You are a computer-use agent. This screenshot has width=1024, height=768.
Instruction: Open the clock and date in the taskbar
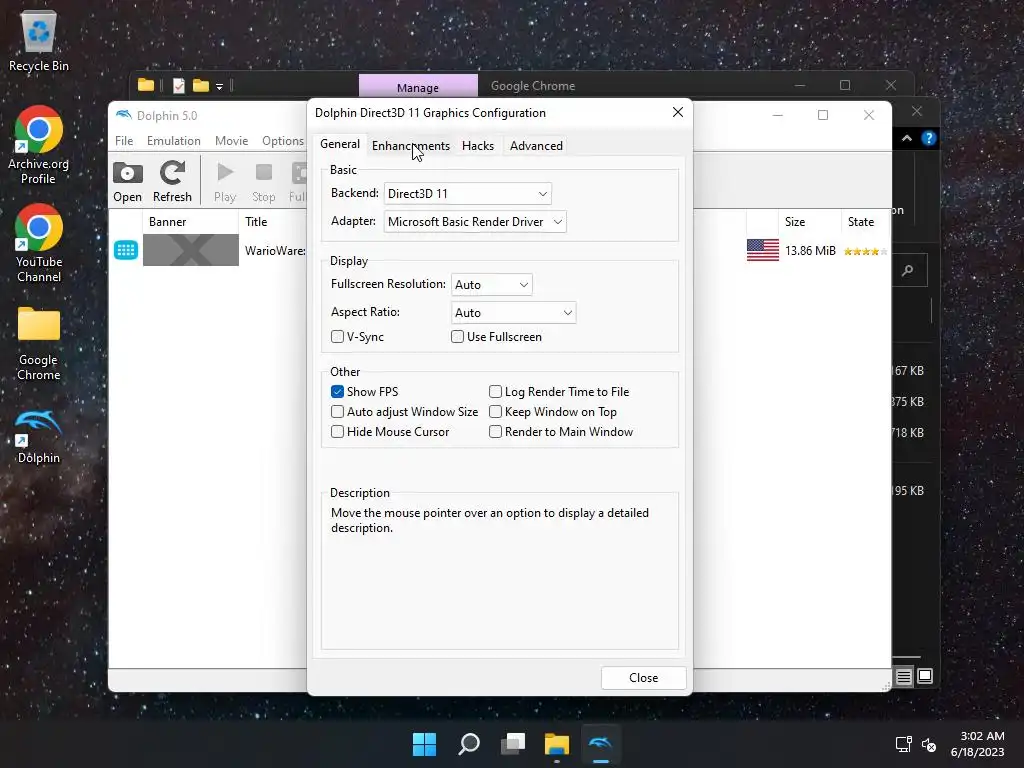(x=978, y=744)
